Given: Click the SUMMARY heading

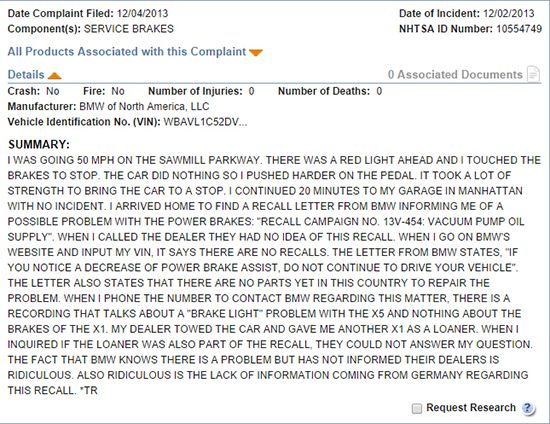Looking at the screenshot, I should (39, 144).
